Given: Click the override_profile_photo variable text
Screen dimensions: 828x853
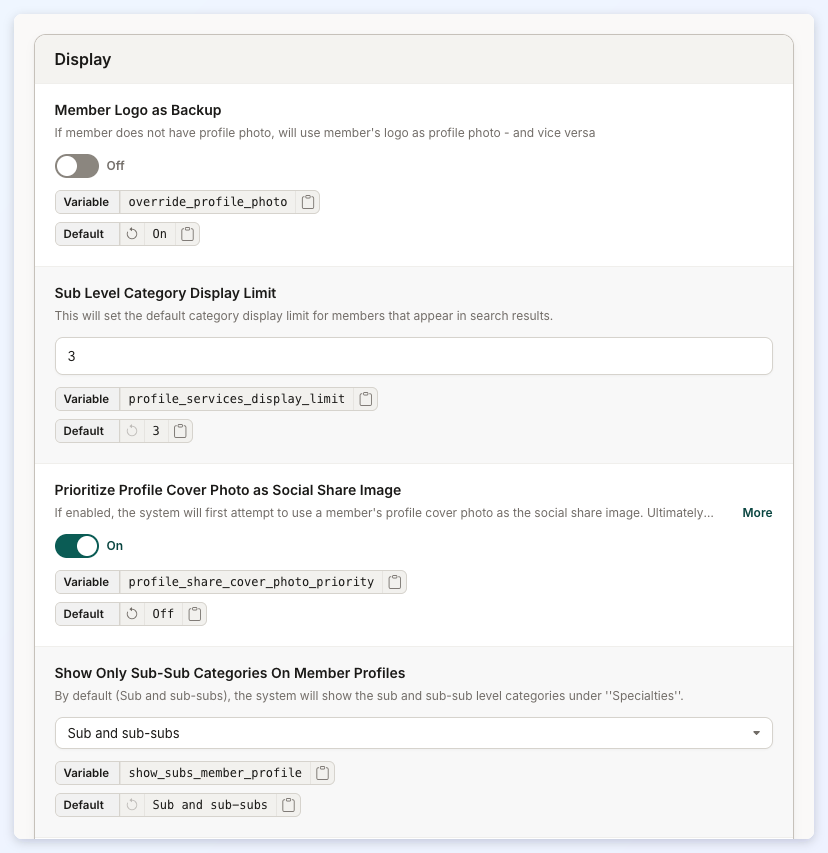Looking at the screenshot, I should [208, 202].
